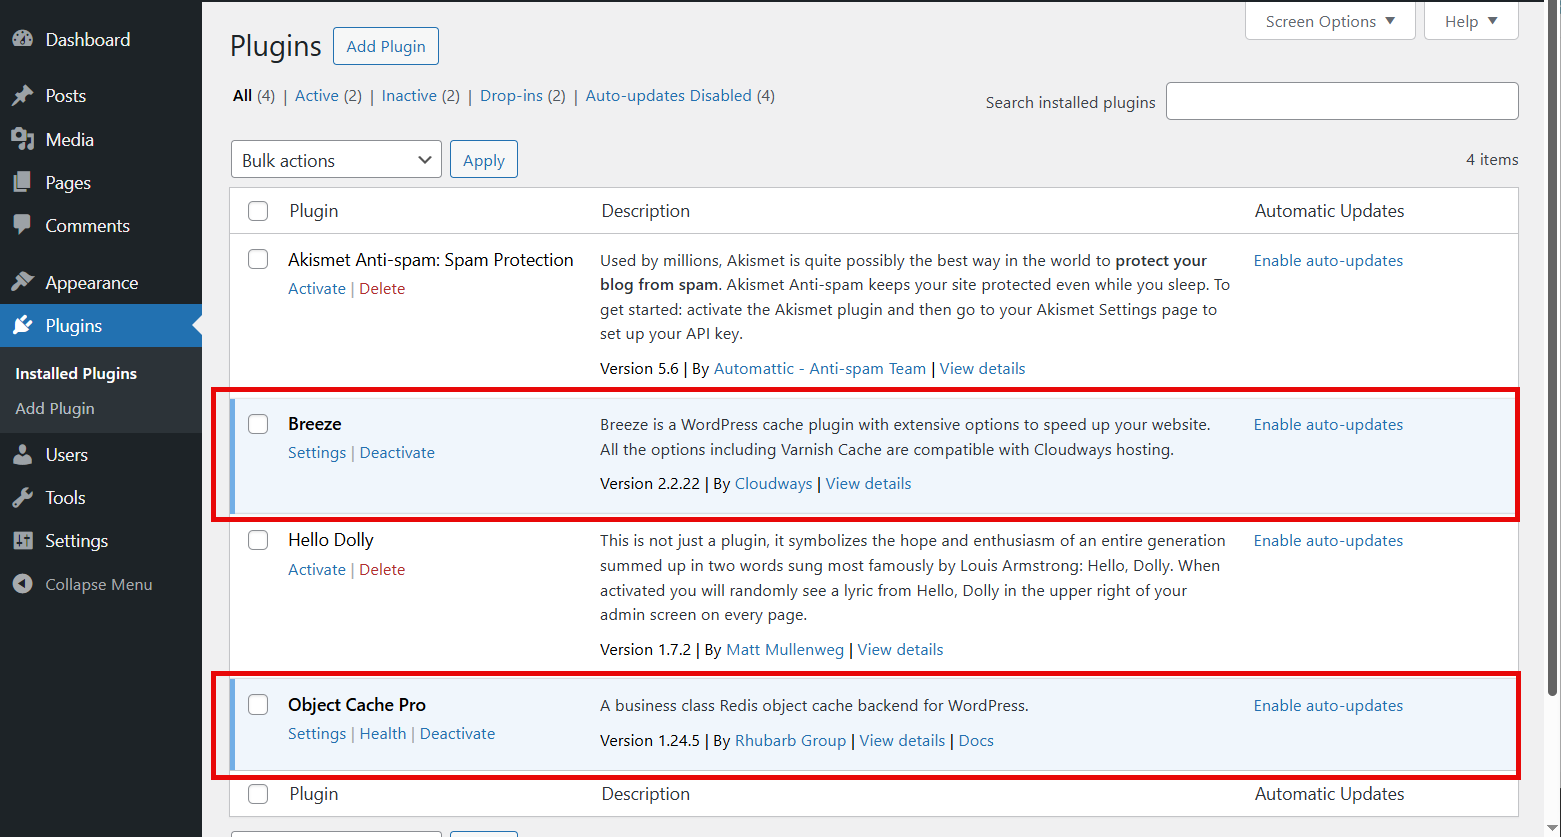The image size is (1561, 837).
Task: Enable auto-updates for Object Cache Pro
Action: point(1328,706)
